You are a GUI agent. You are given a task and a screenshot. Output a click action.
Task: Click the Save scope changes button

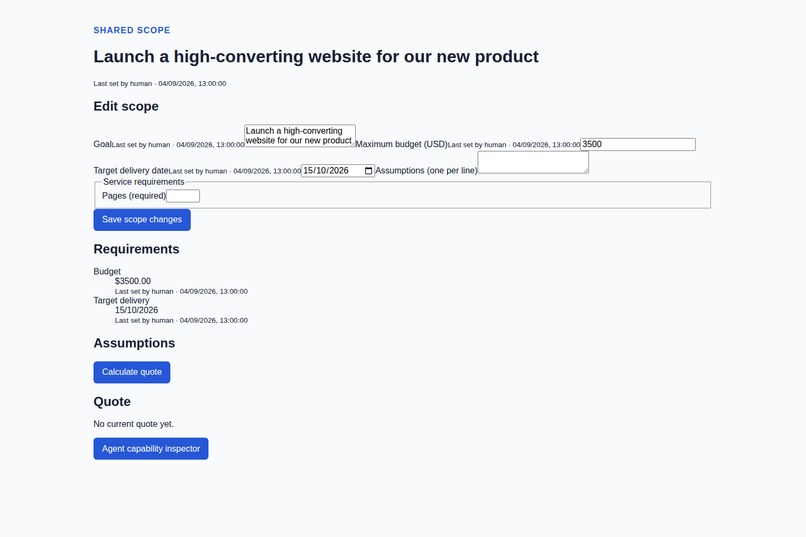coord(142,220)
